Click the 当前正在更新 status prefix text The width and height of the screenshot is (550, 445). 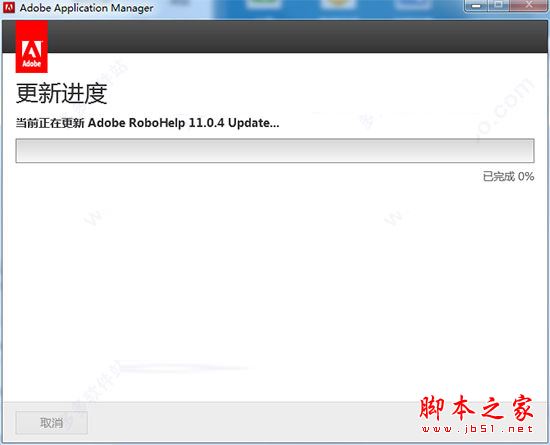[x=50, y=123]
